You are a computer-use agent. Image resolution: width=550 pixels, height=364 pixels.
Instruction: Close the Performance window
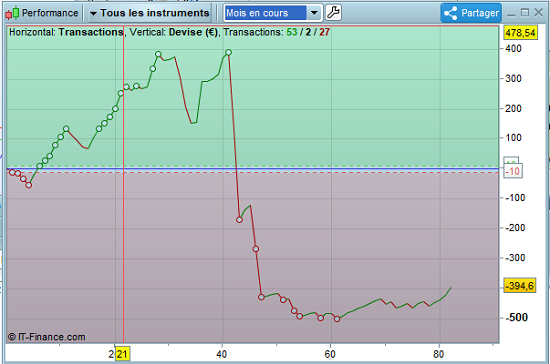tap(539, 13)
